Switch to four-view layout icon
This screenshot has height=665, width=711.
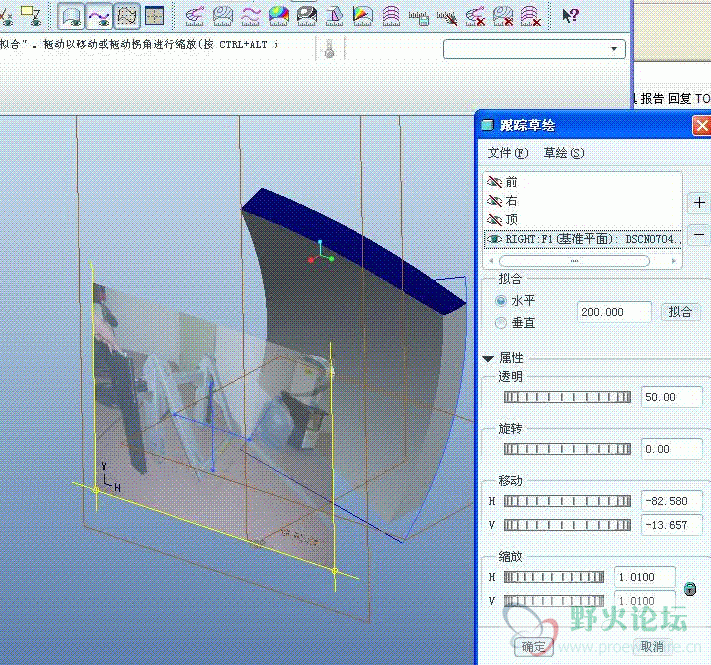(x=155, y=16)
